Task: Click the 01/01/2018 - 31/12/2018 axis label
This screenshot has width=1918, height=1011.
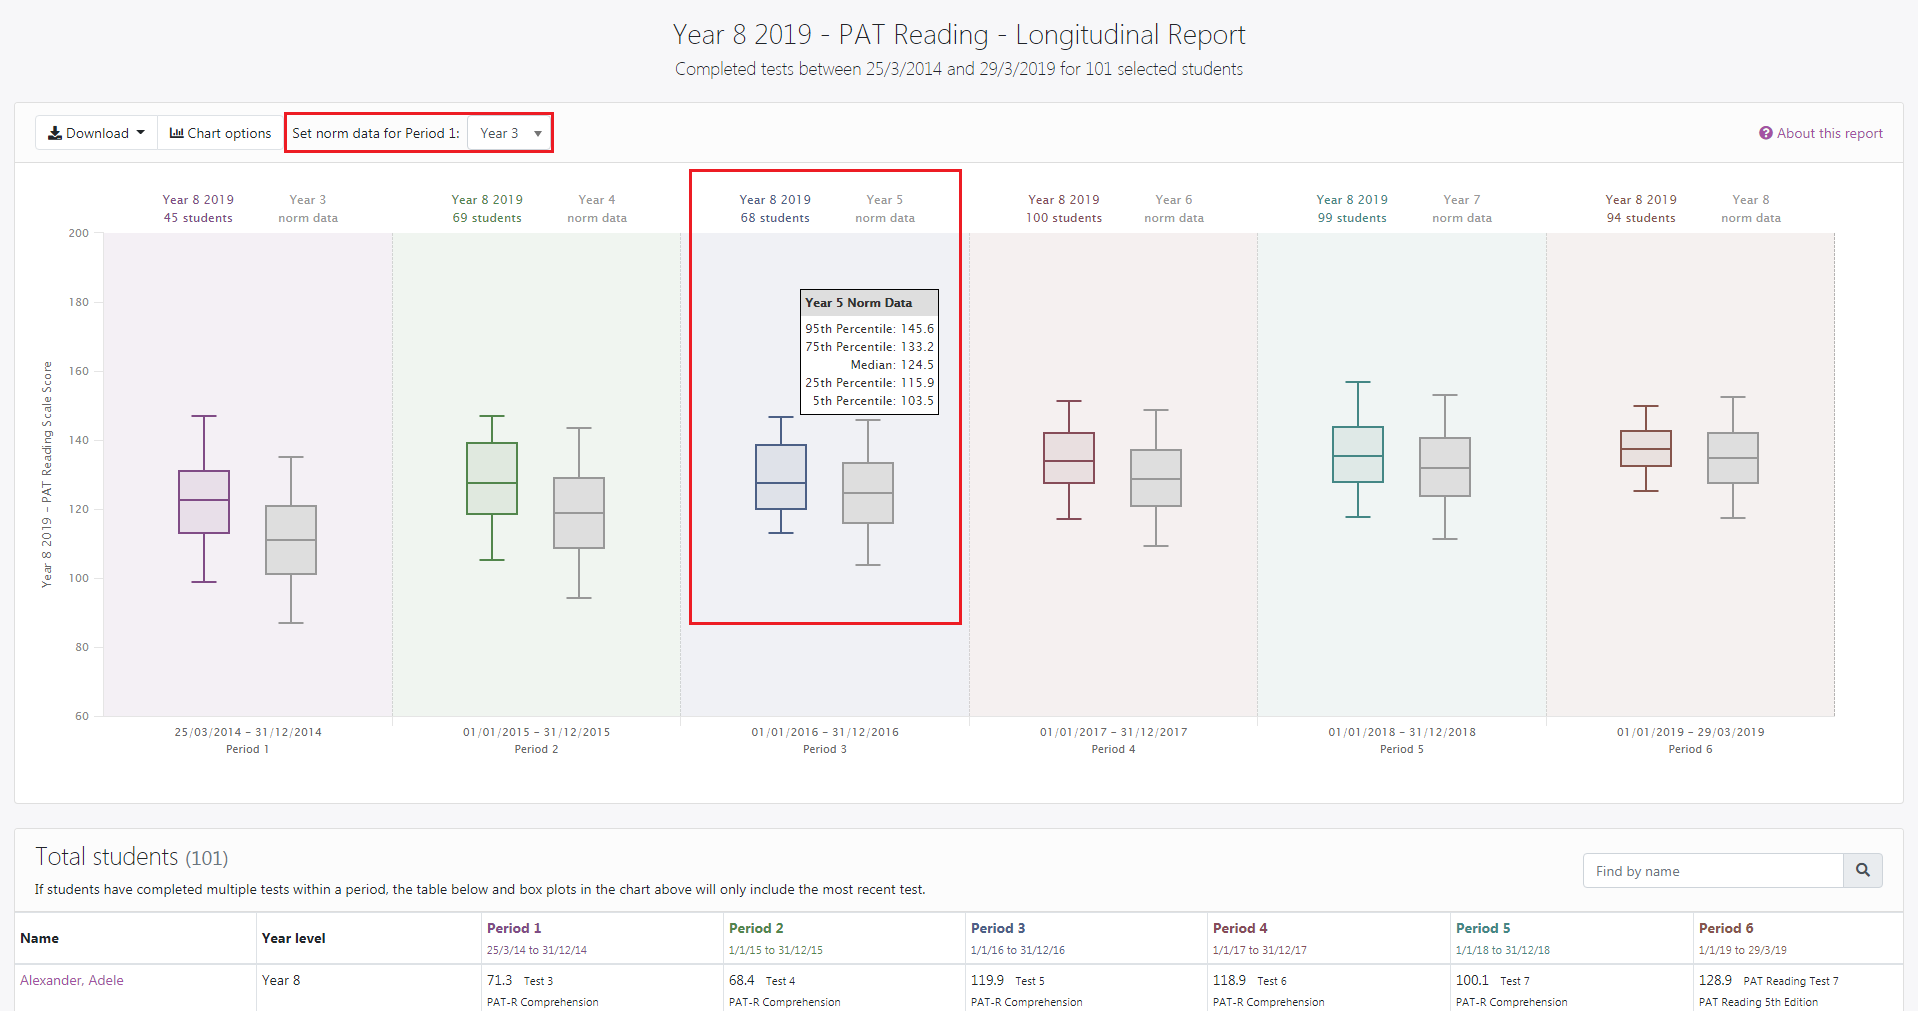Action: click(x=1402, y=732)
